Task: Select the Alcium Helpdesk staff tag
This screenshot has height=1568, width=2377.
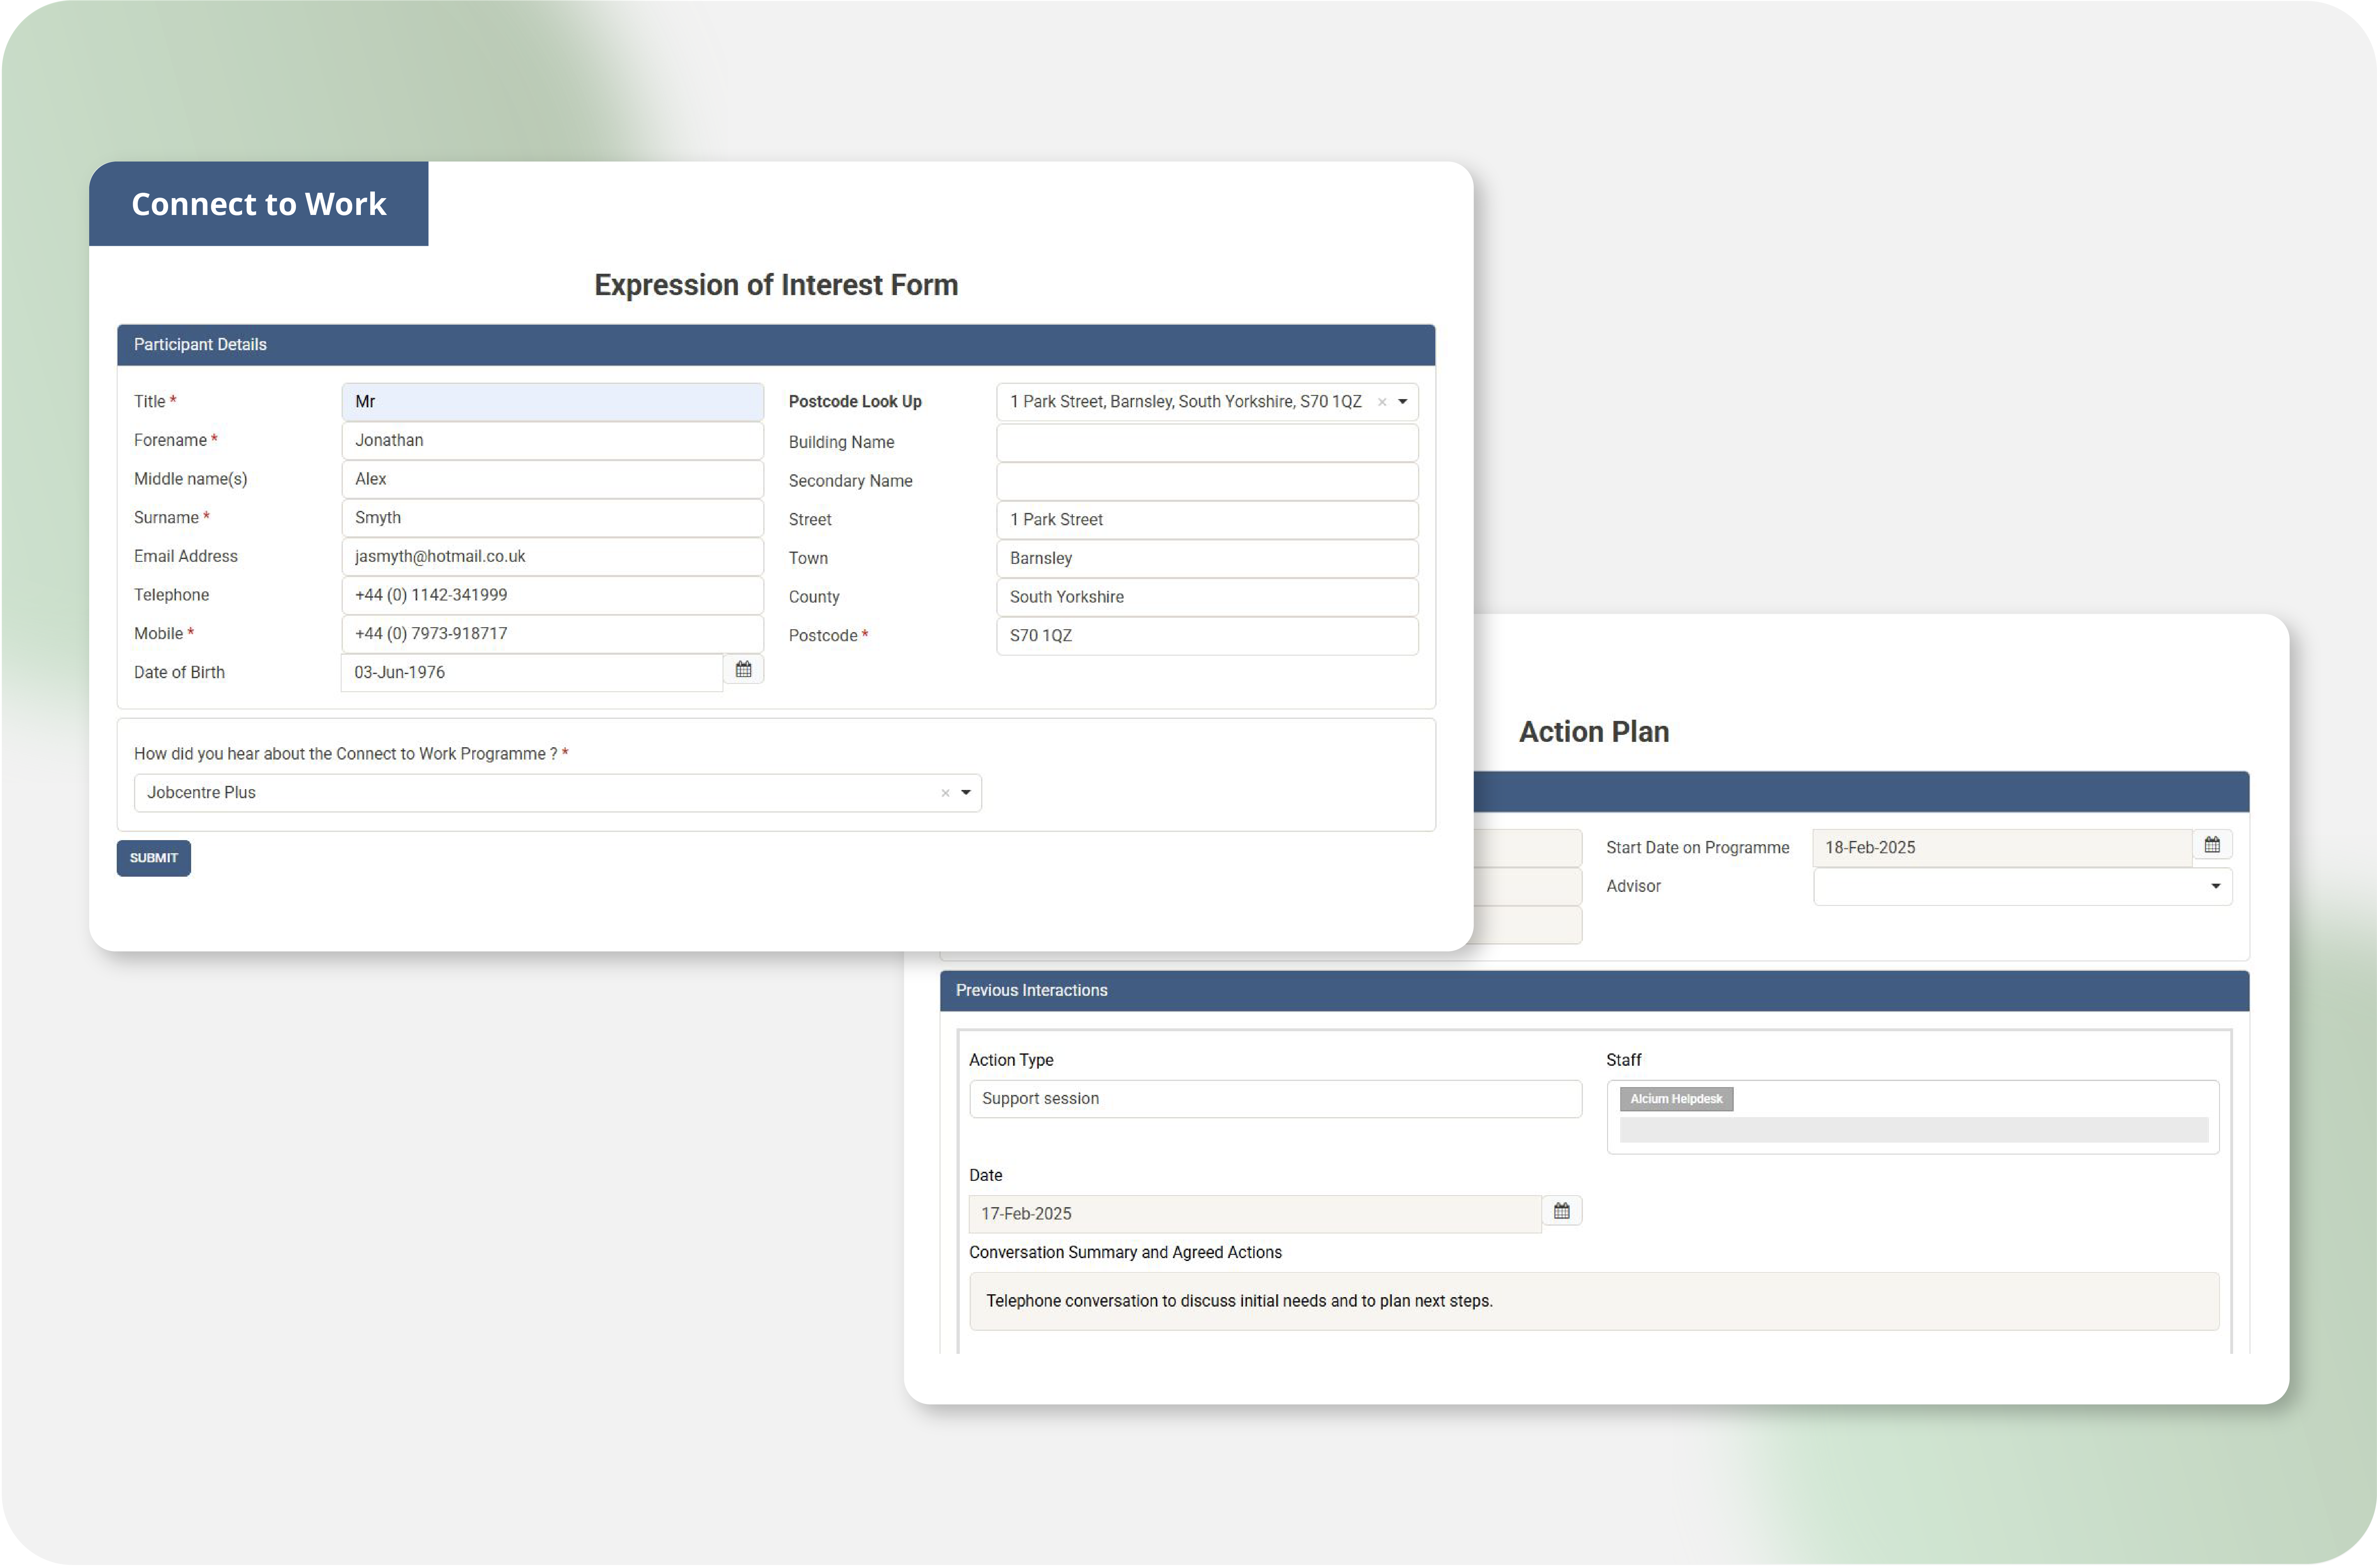Action: [1676, 1099]
